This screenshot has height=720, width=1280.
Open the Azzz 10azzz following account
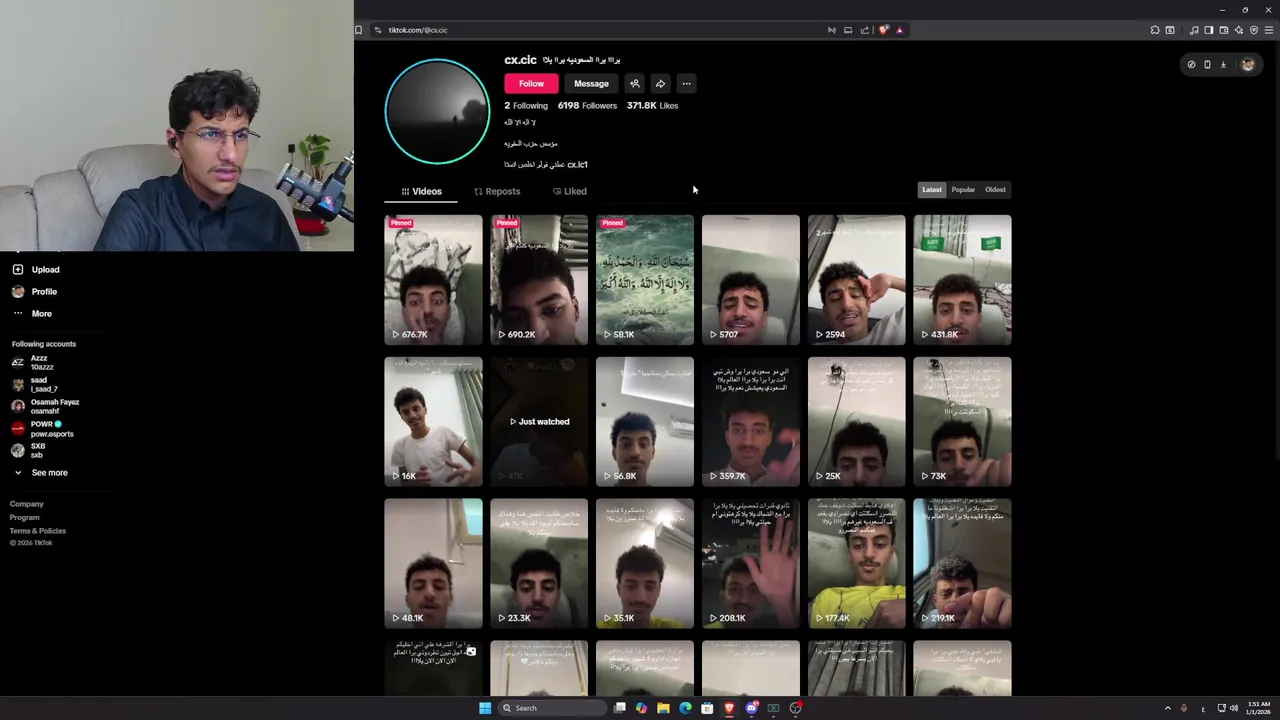[x=33, y=362]
